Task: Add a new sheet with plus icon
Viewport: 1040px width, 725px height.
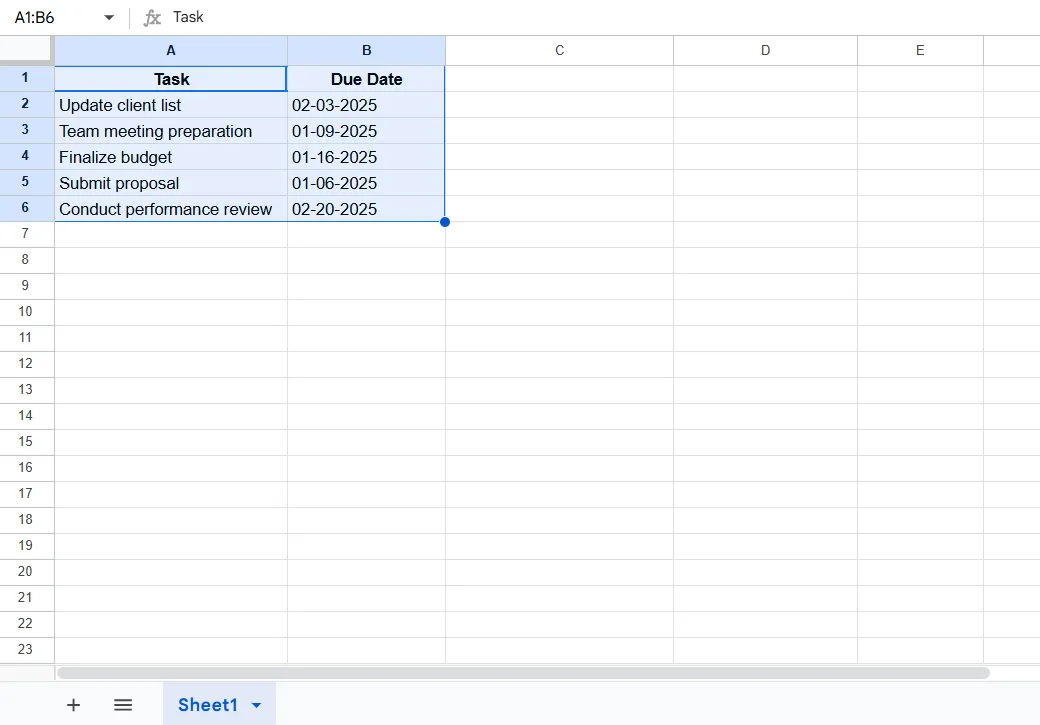Action: 74,705
